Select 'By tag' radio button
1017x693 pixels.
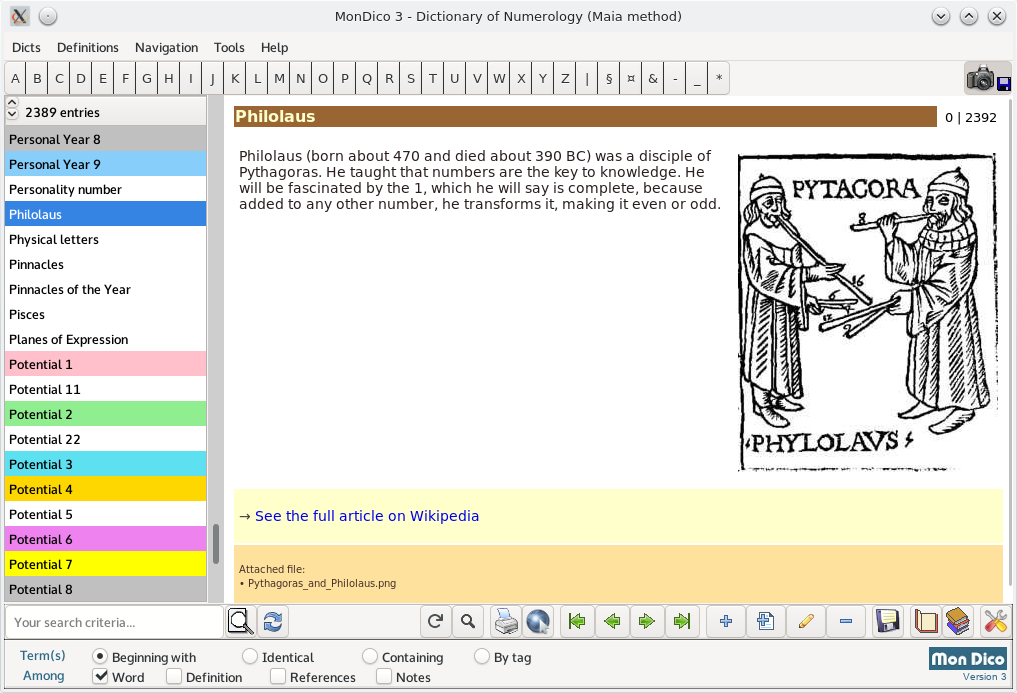click(x=482, y=657)
